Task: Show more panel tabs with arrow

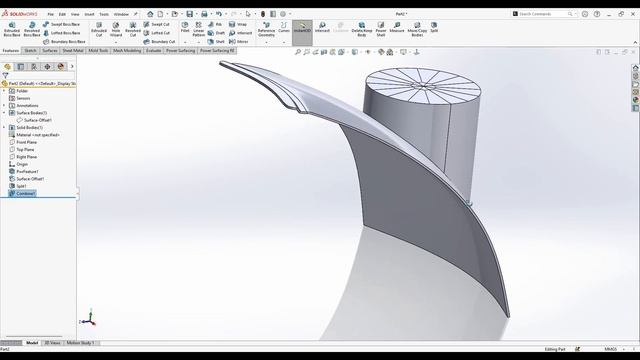Action: coord(72,67)
